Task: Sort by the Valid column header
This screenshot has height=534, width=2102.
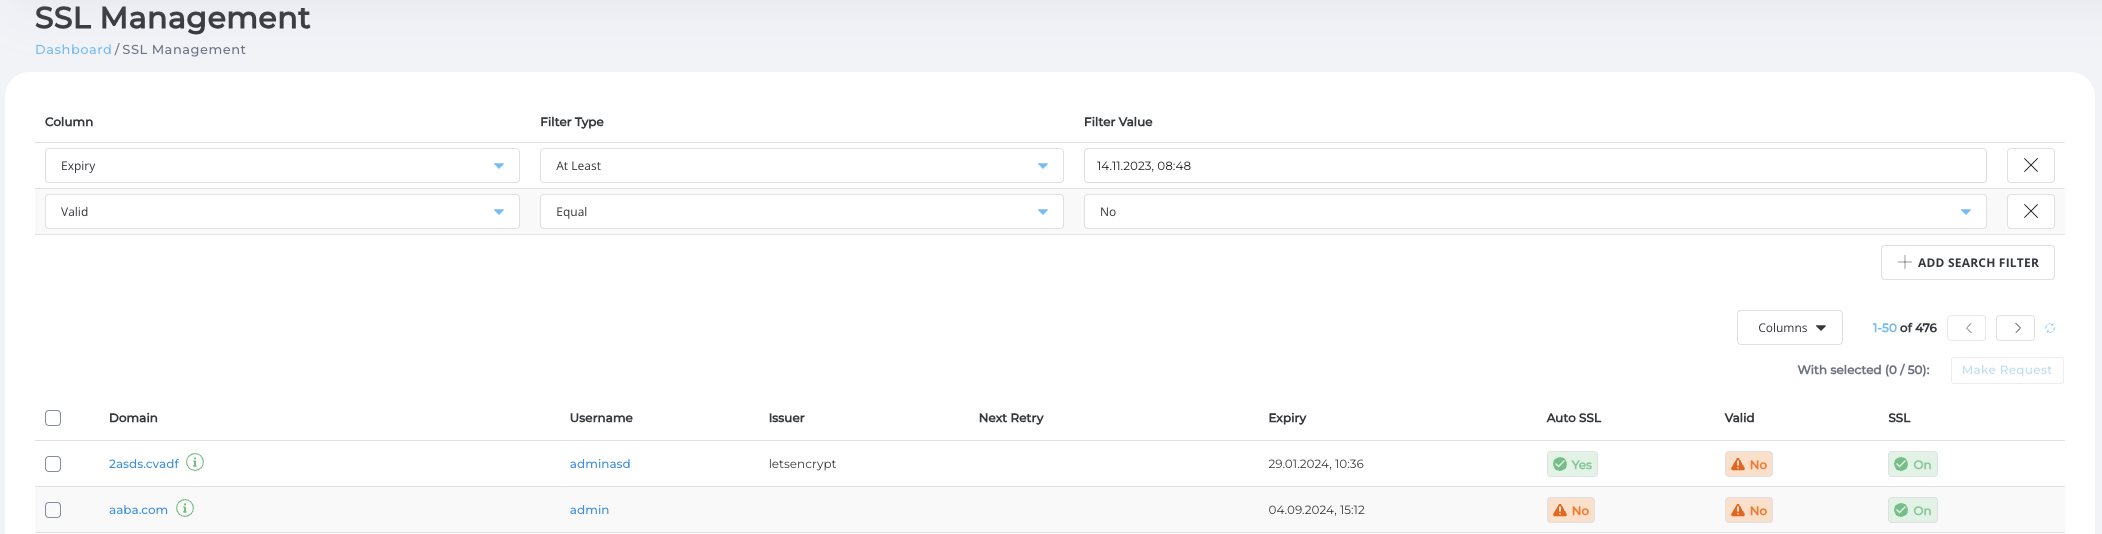Action: click(1739, 418)
